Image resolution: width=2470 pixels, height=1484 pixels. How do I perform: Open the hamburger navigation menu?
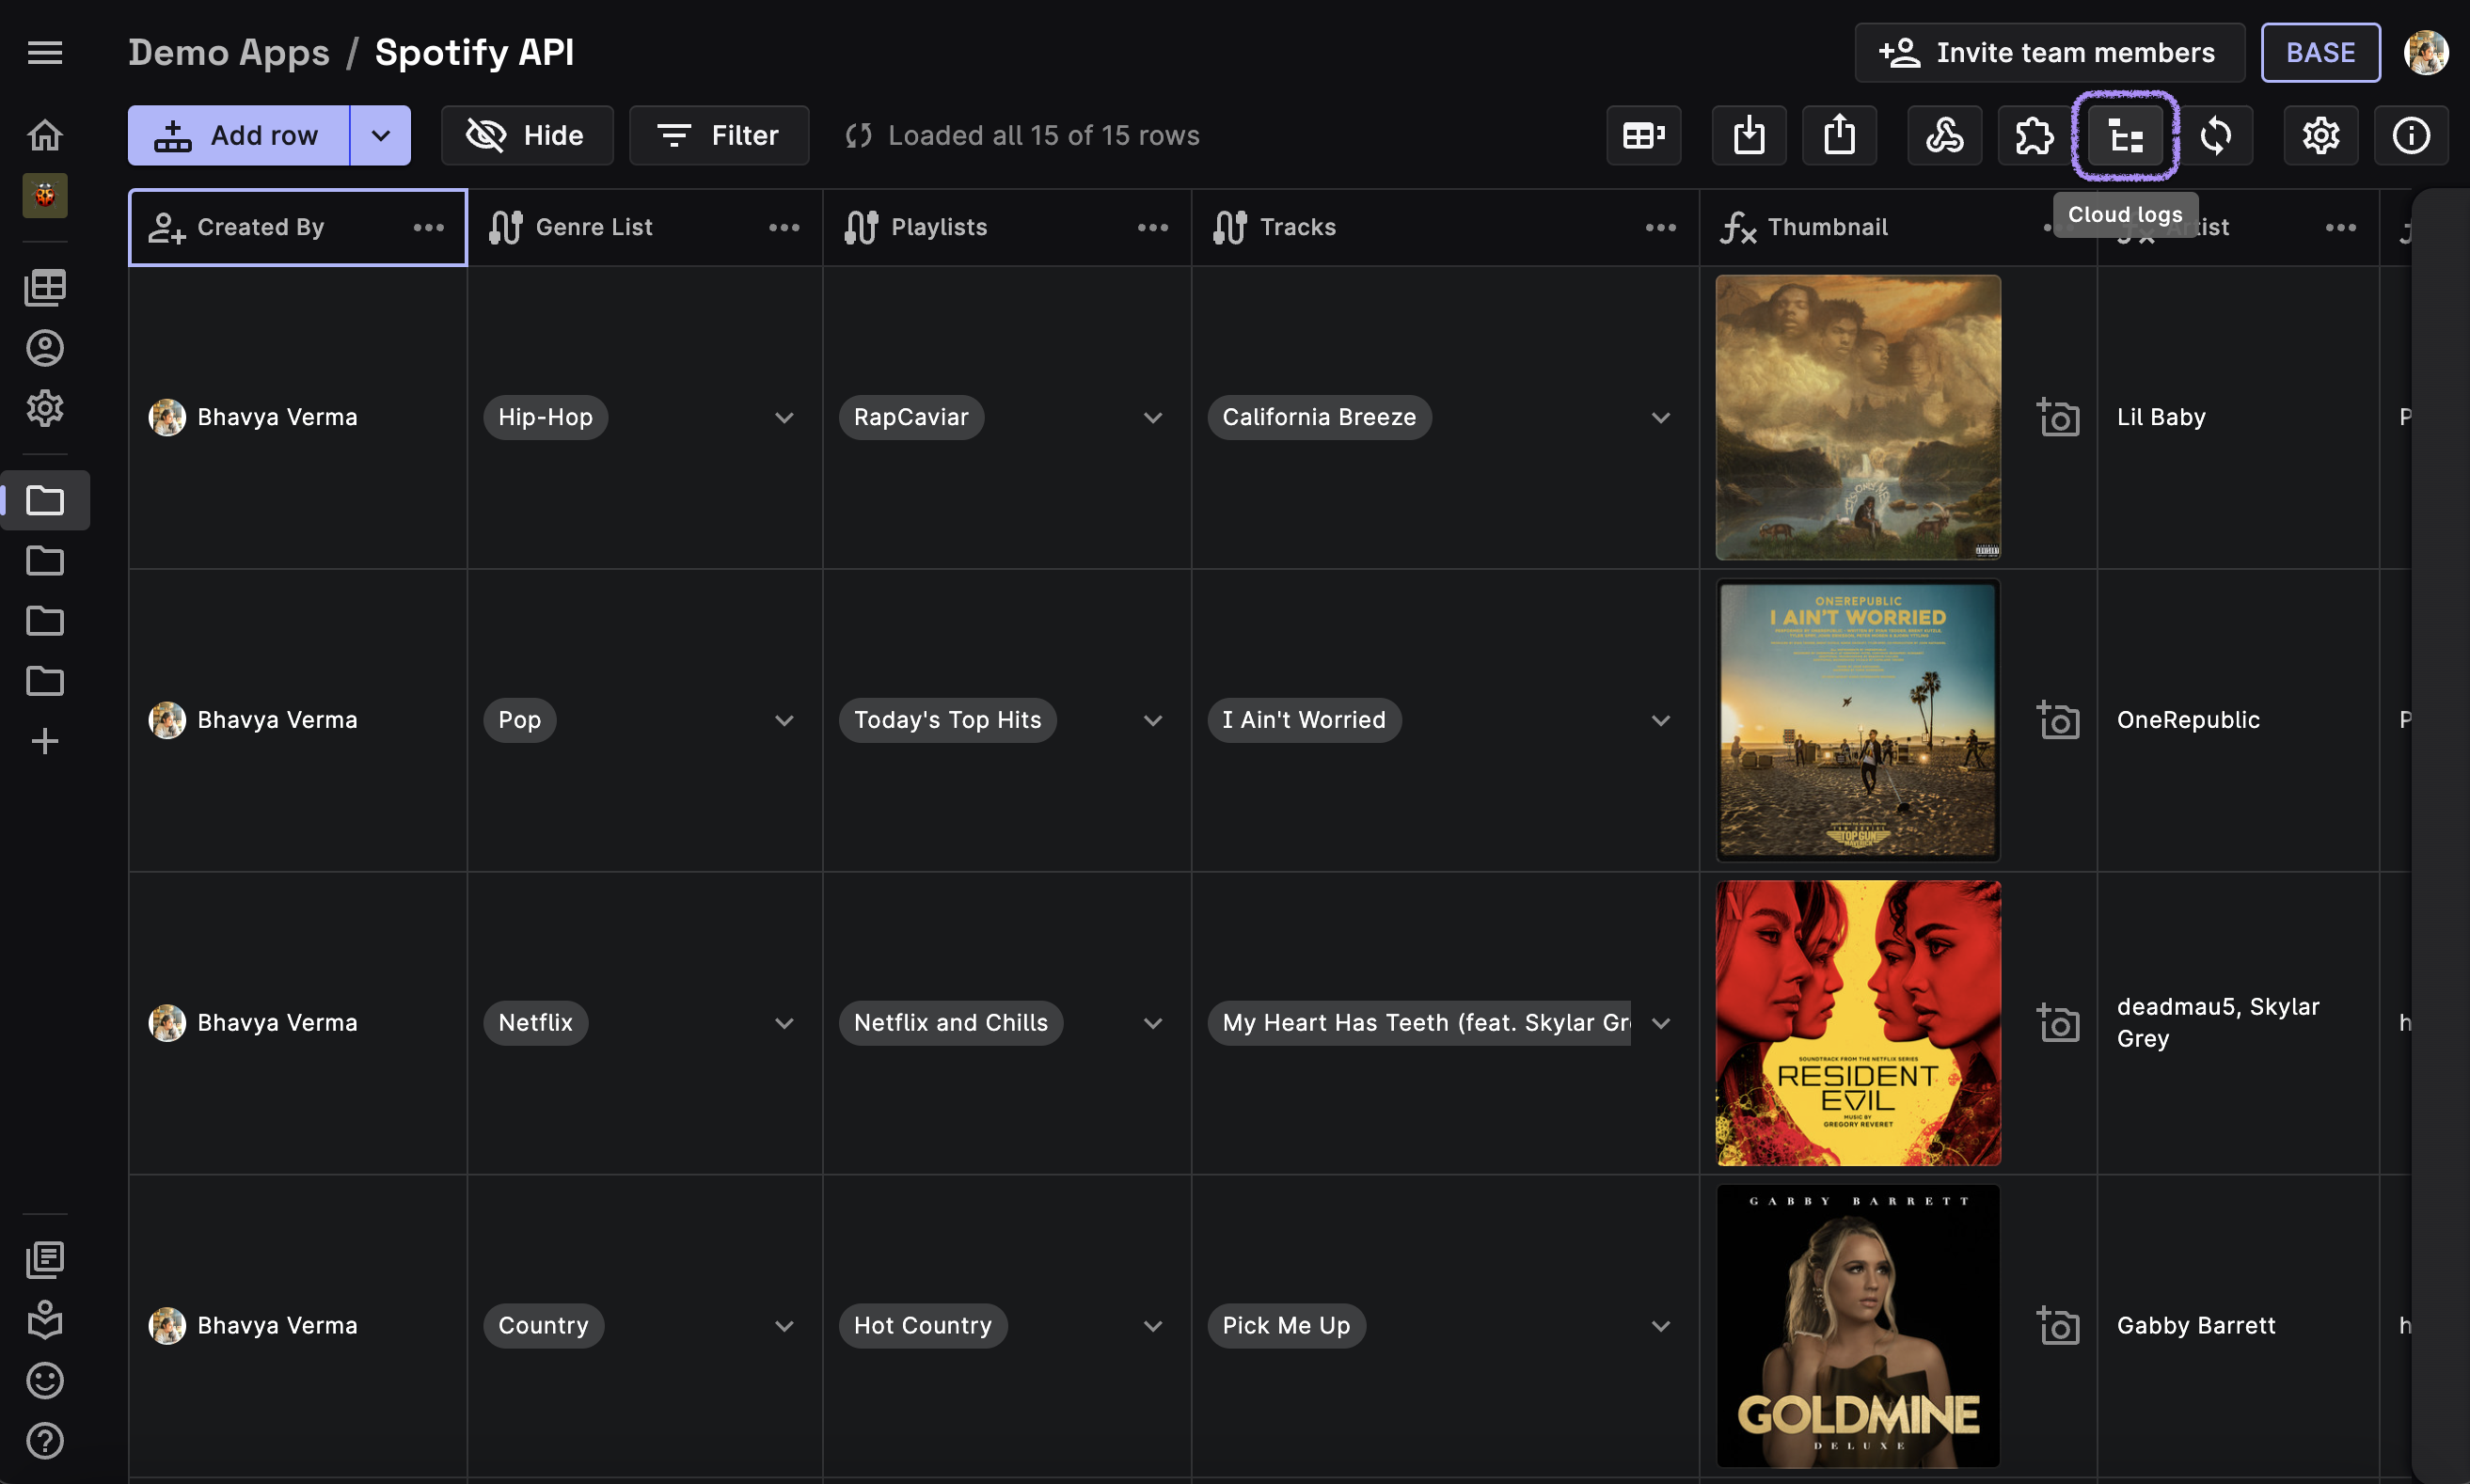(45, 52)
